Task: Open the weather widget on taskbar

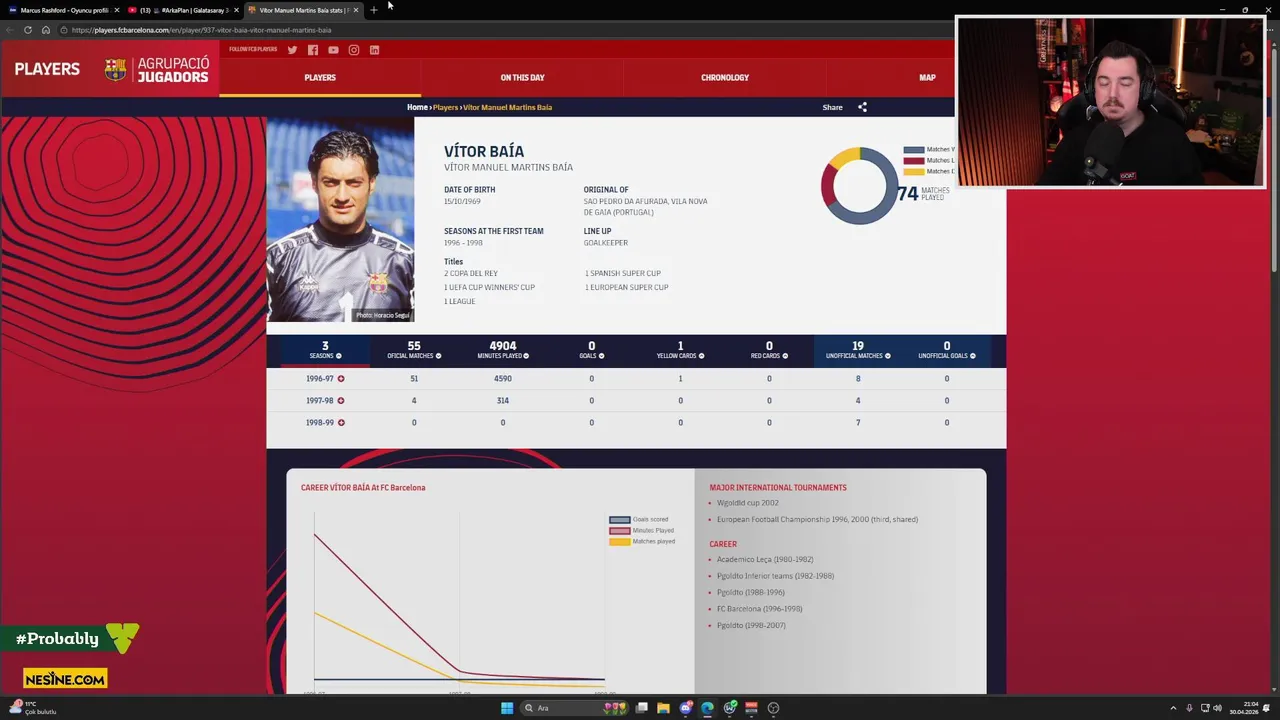Action: (32, 708)
